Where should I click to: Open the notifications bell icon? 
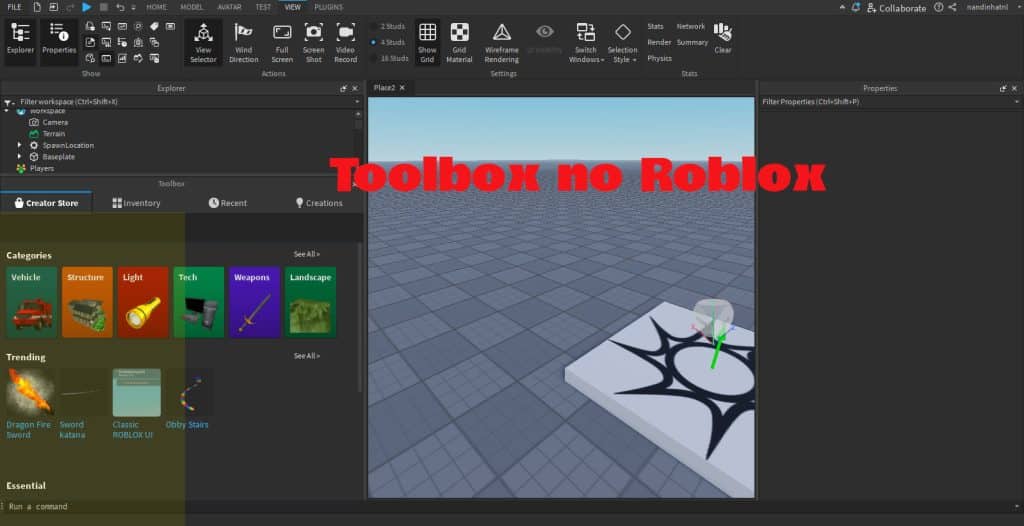pyautogui.click(x=856, y=7)
